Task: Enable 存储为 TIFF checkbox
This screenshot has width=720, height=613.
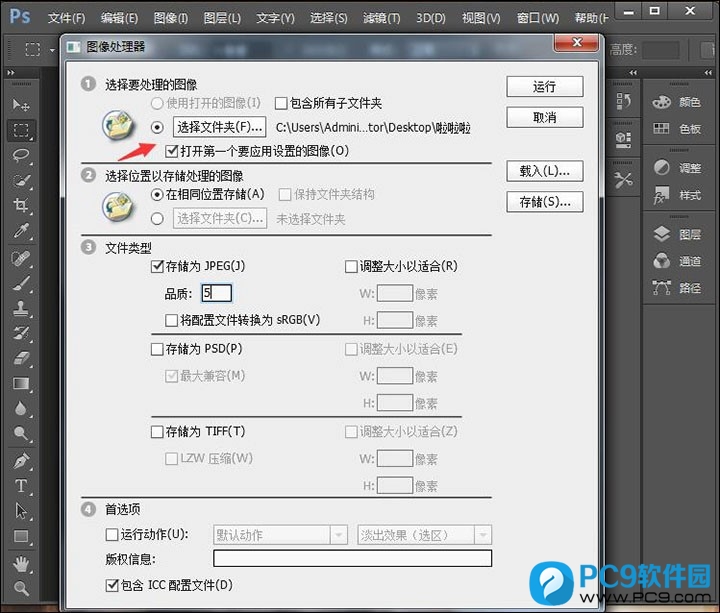Action: point(157,432)
